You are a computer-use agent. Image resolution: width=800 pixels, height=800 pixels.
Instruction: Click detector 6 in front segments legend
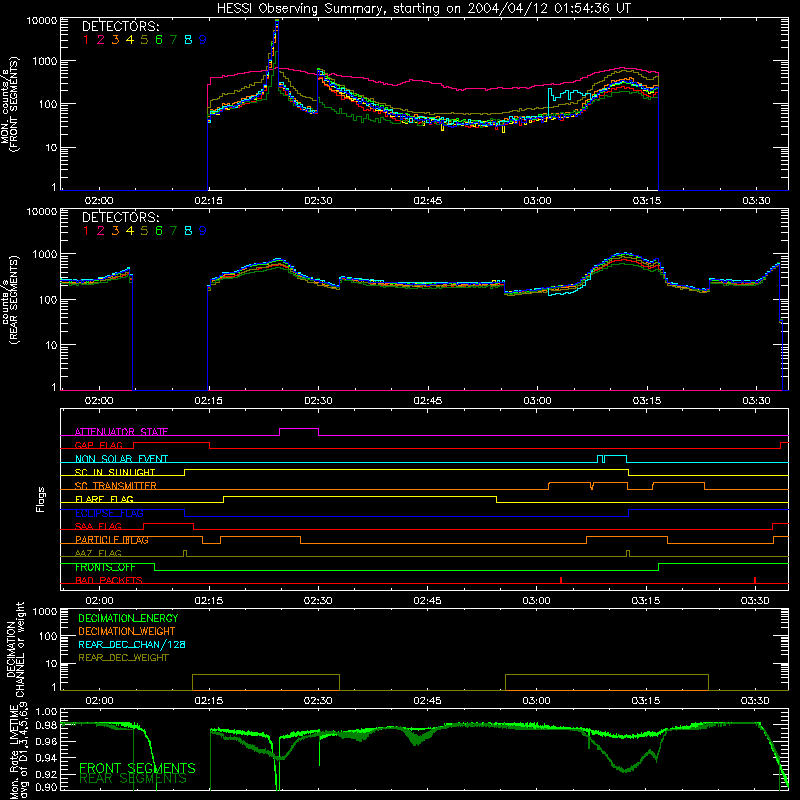(x=159, y=40)
